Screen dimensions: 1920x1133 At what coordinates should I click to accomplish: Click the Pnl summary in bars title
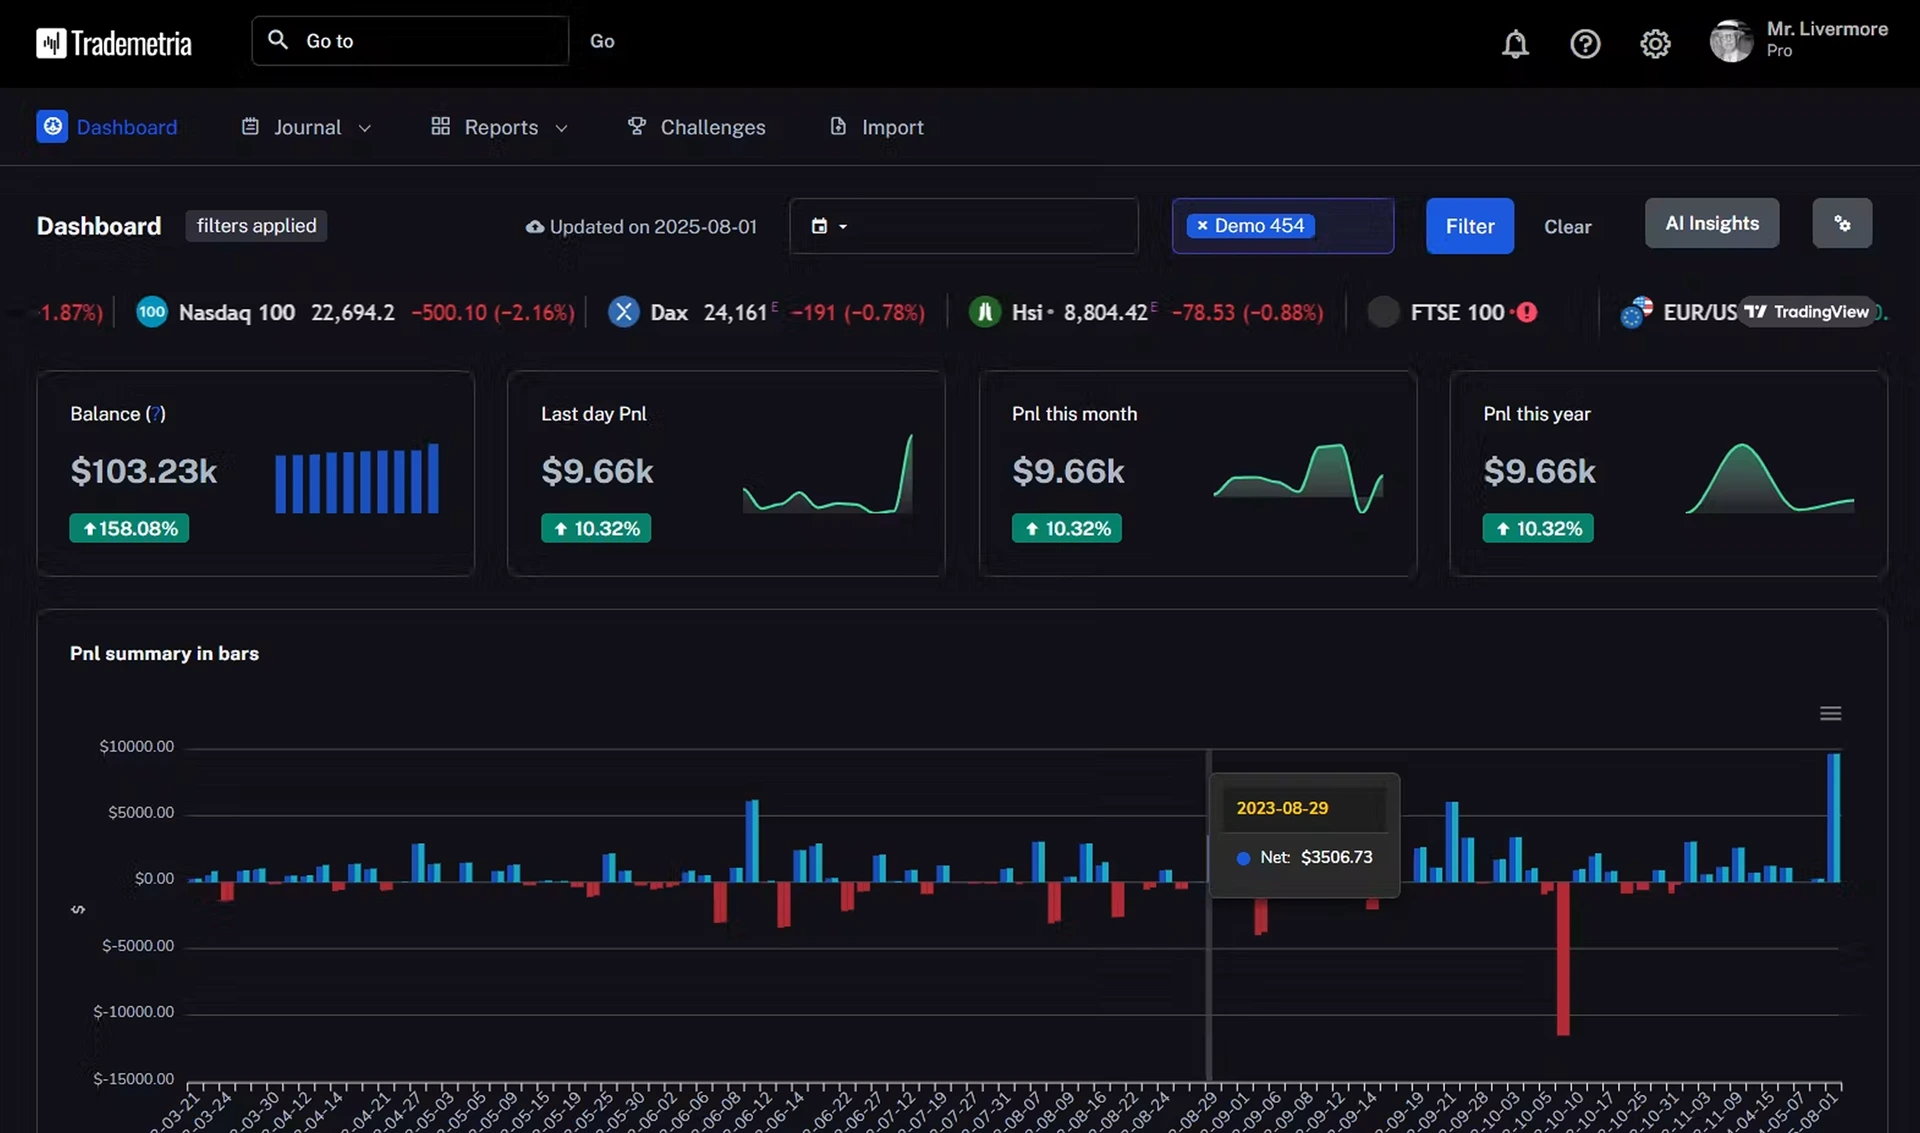coord(164,653)
